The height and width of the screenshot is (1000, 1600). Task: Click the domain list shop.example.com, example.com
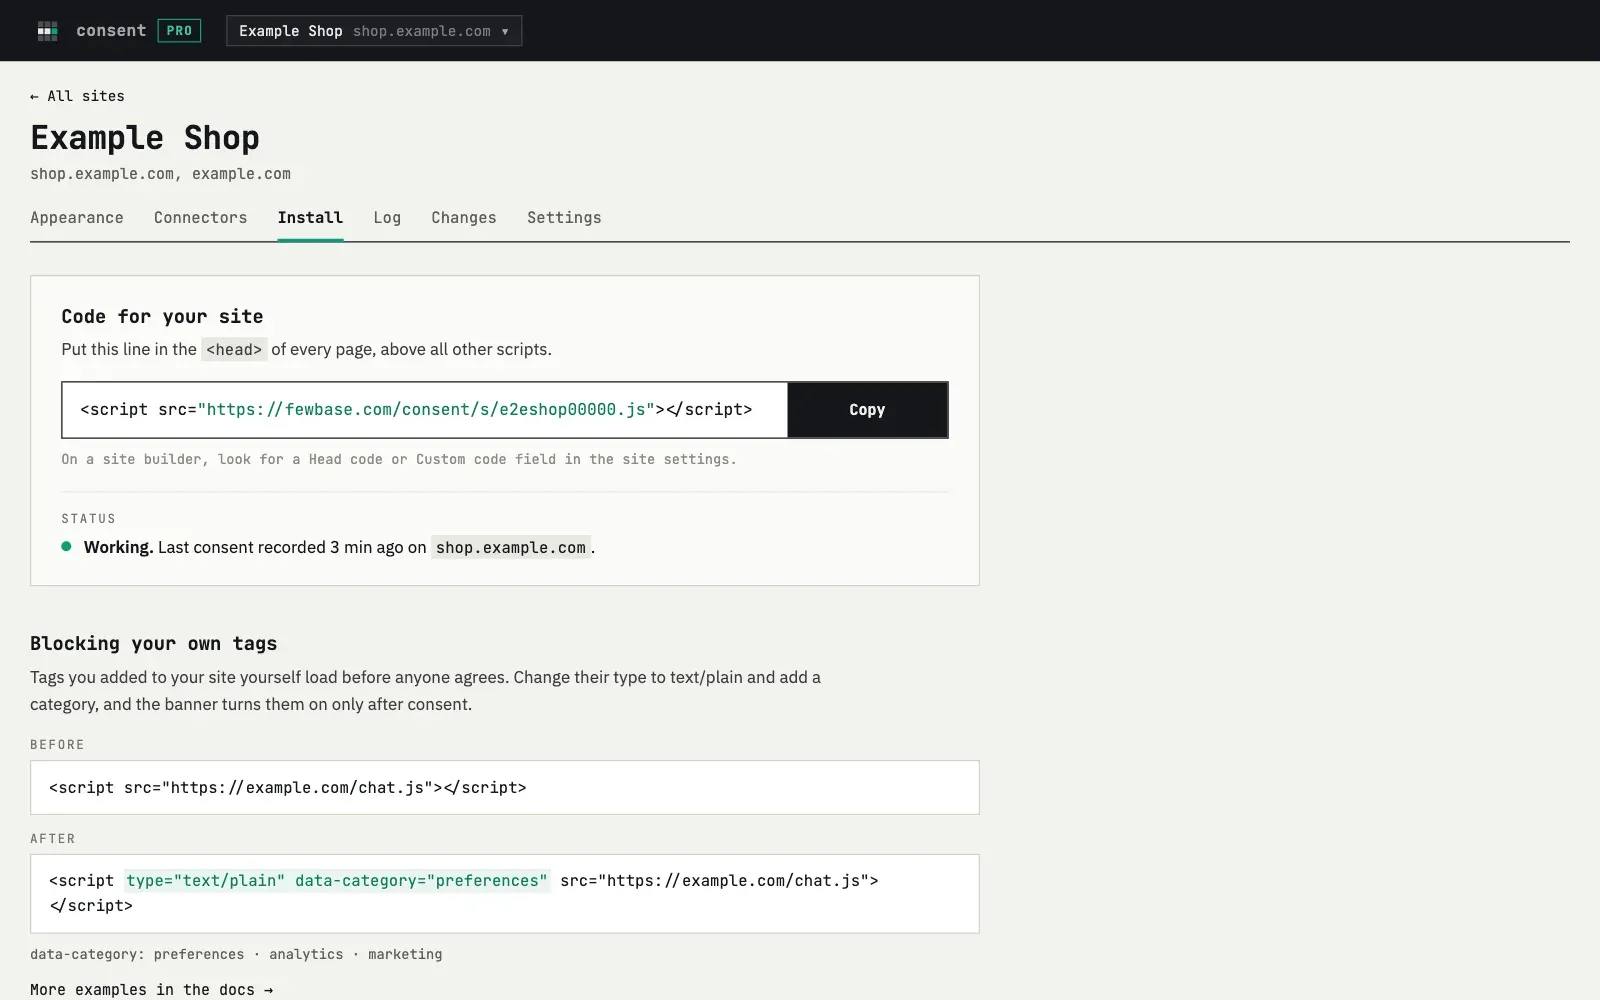pos(160,174)
